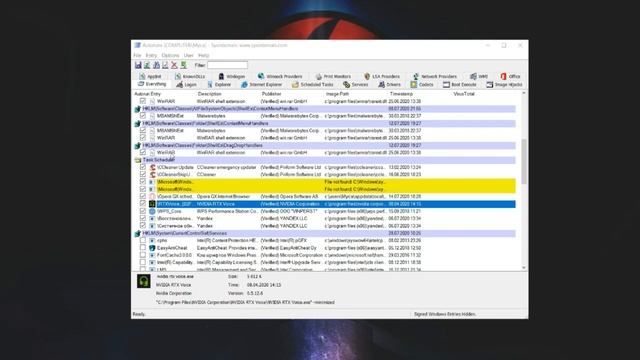Image resolution: width=640 pixels, height=360 pixels.
Task: Open the File menu
Action: pos(137,56)
